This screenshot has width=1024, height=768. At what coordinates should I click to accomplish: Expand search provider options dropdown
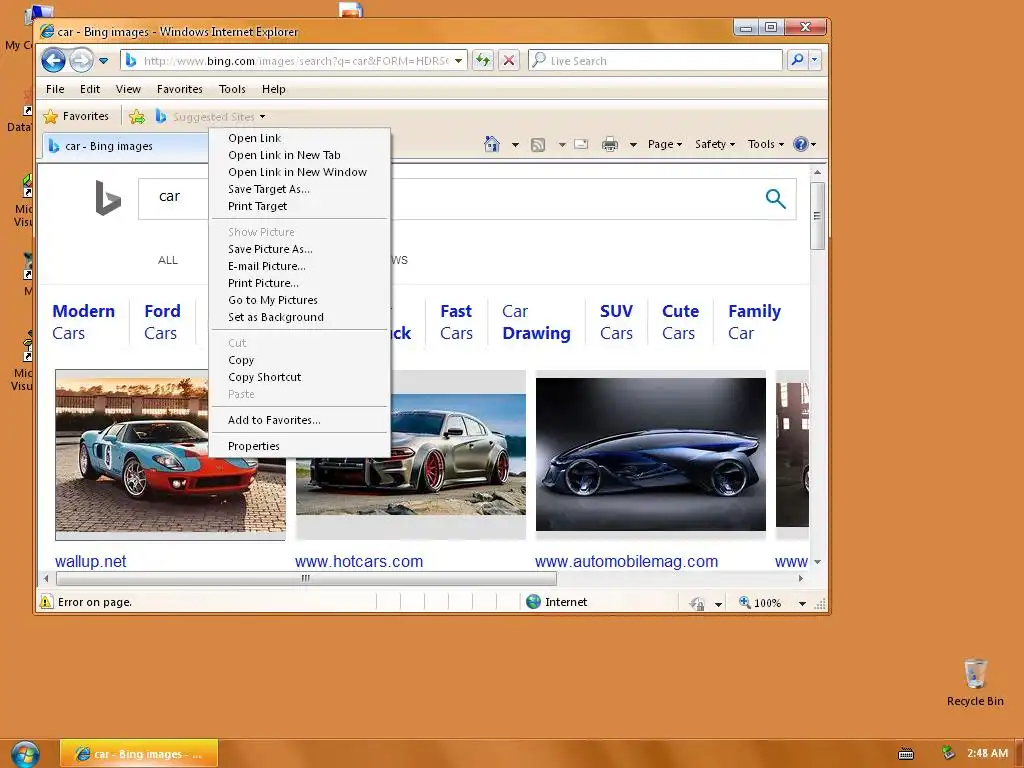814,60
